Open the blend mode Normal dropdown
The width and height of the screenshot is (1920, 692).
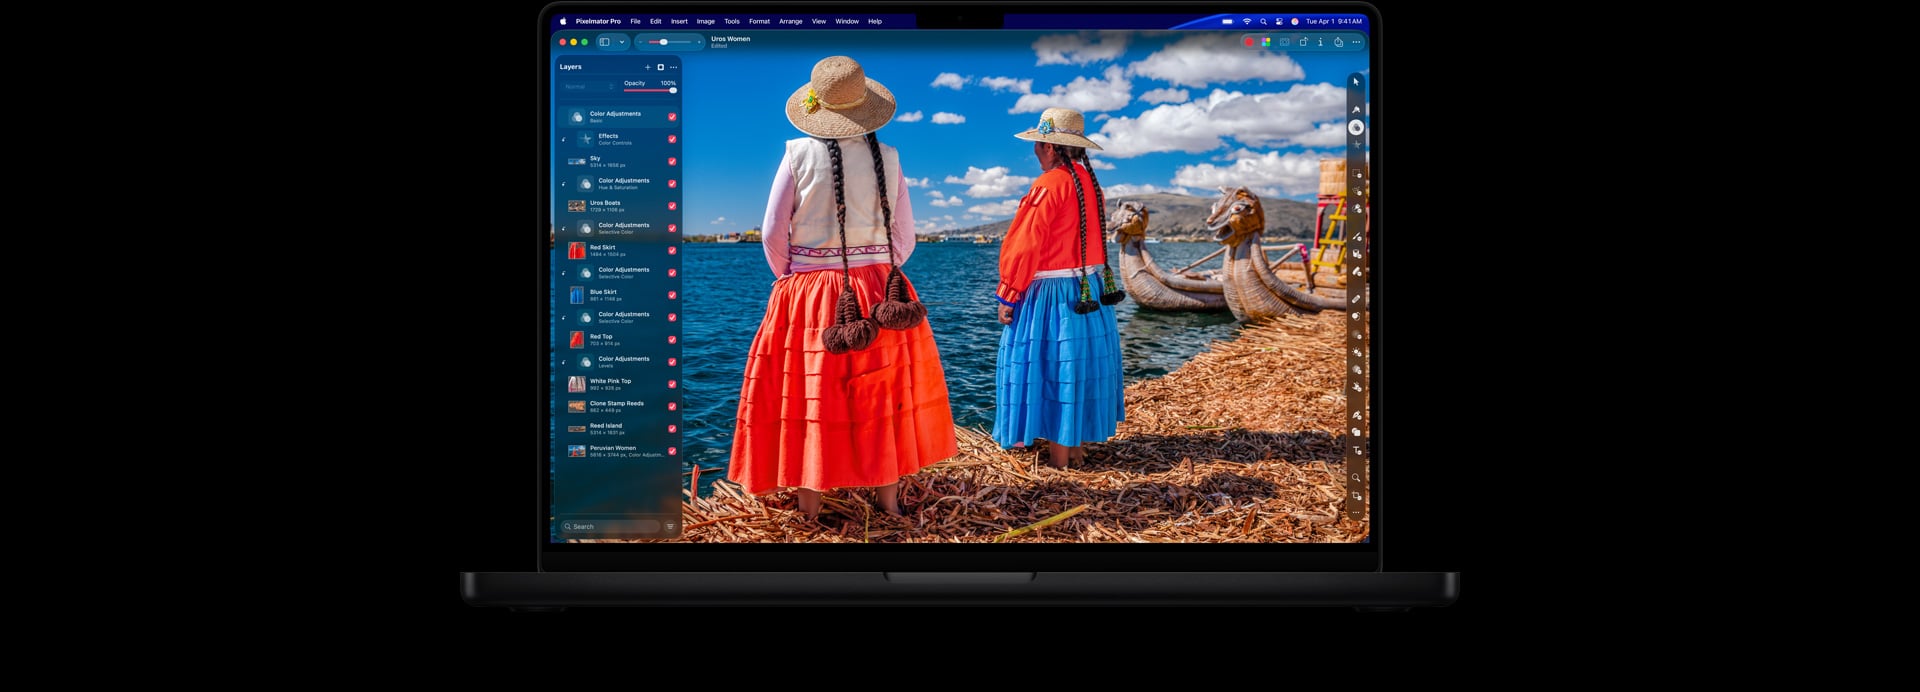pos(589,87)
